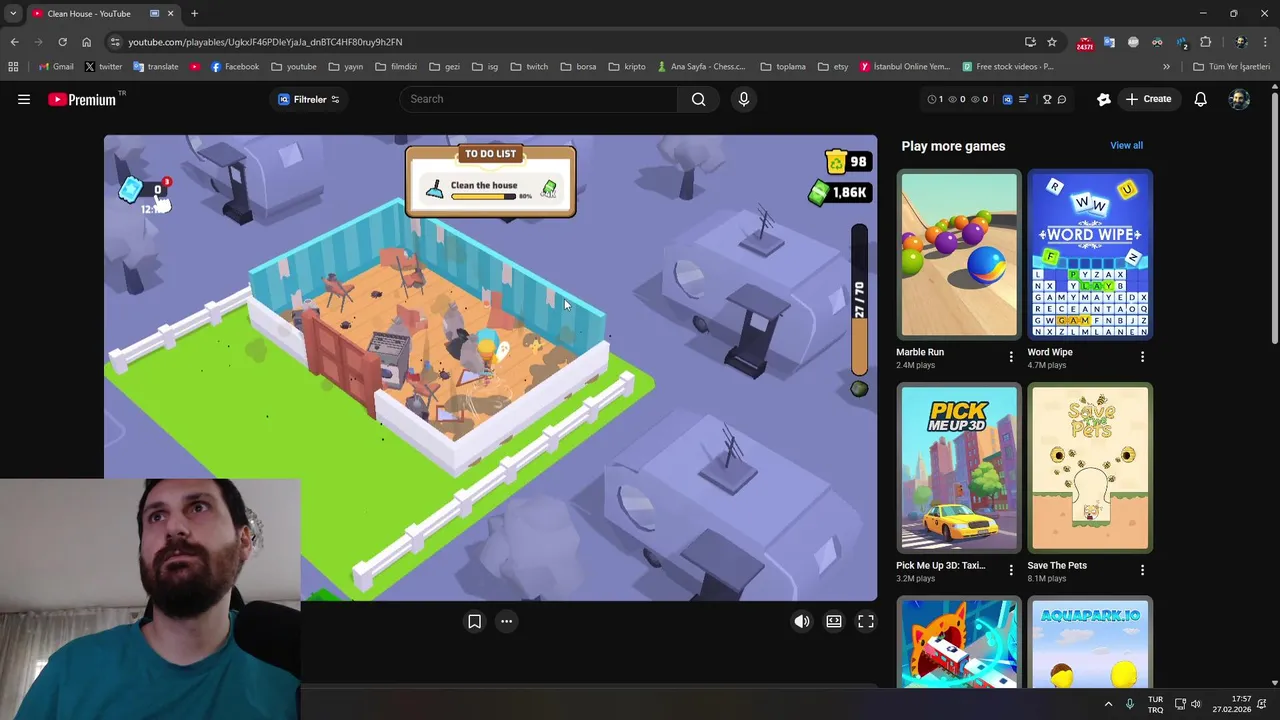This screenshot has height=720, width=1280.
Task: Open the YouTube guide hamburger menu
Action: pyautogui.click(x=24, y=99)
